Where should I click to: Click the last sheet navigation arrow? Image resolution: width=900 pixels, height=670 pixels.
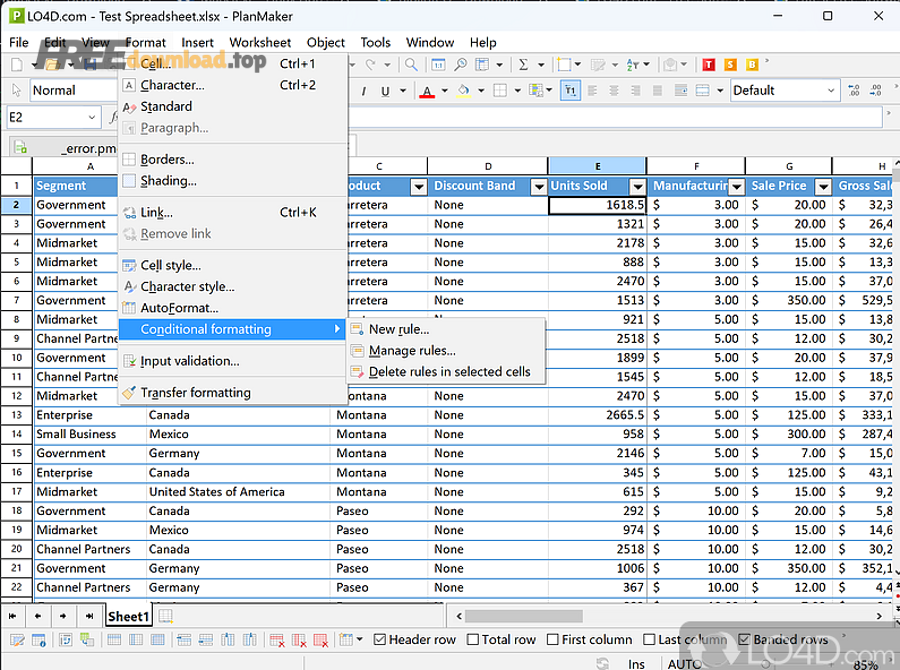89,617
